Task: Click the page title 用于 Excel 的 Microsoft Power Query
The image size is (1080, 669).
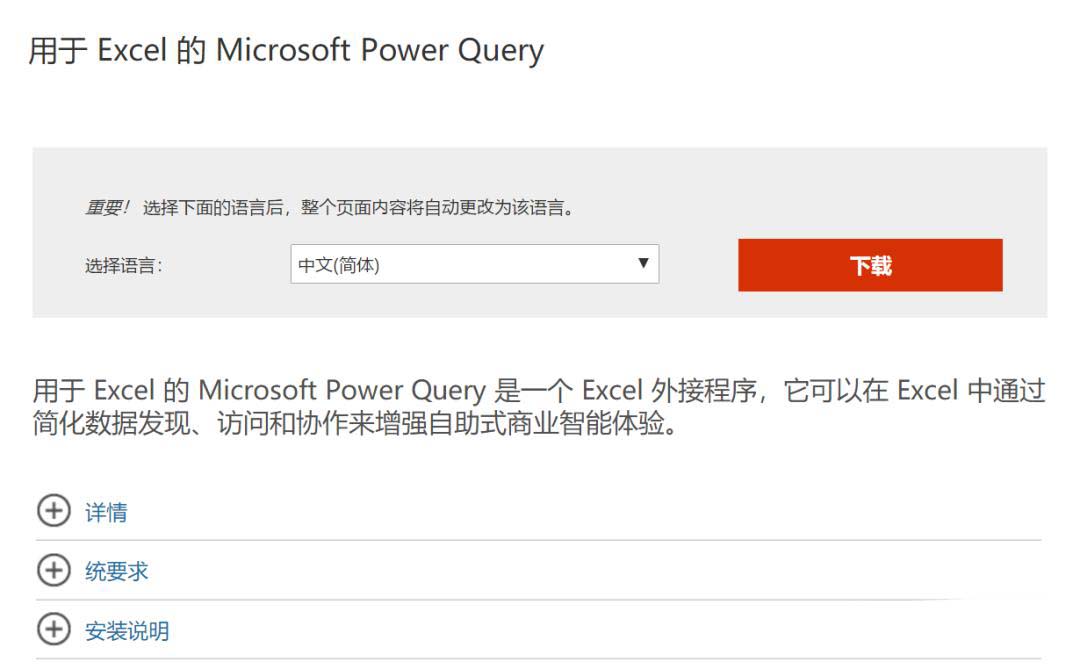Action: click(286, 51)
